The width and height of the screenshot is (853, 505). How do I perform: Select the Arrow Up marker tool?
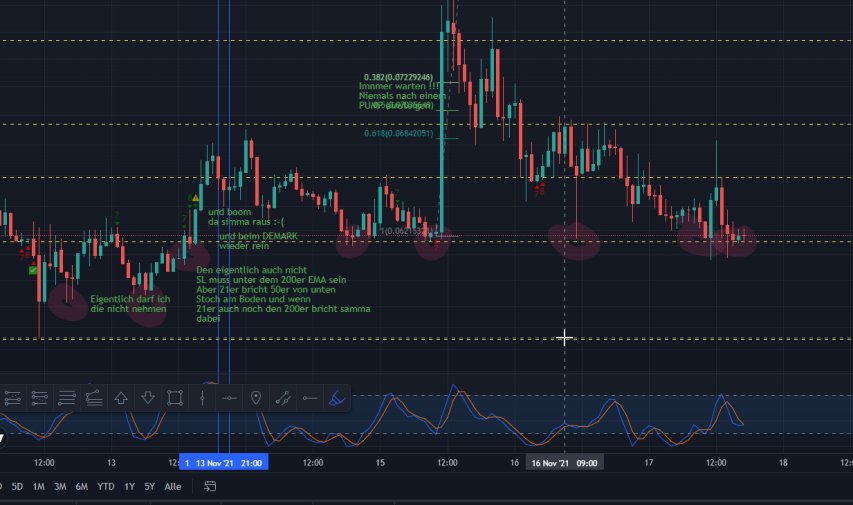[x=121, y=398]
